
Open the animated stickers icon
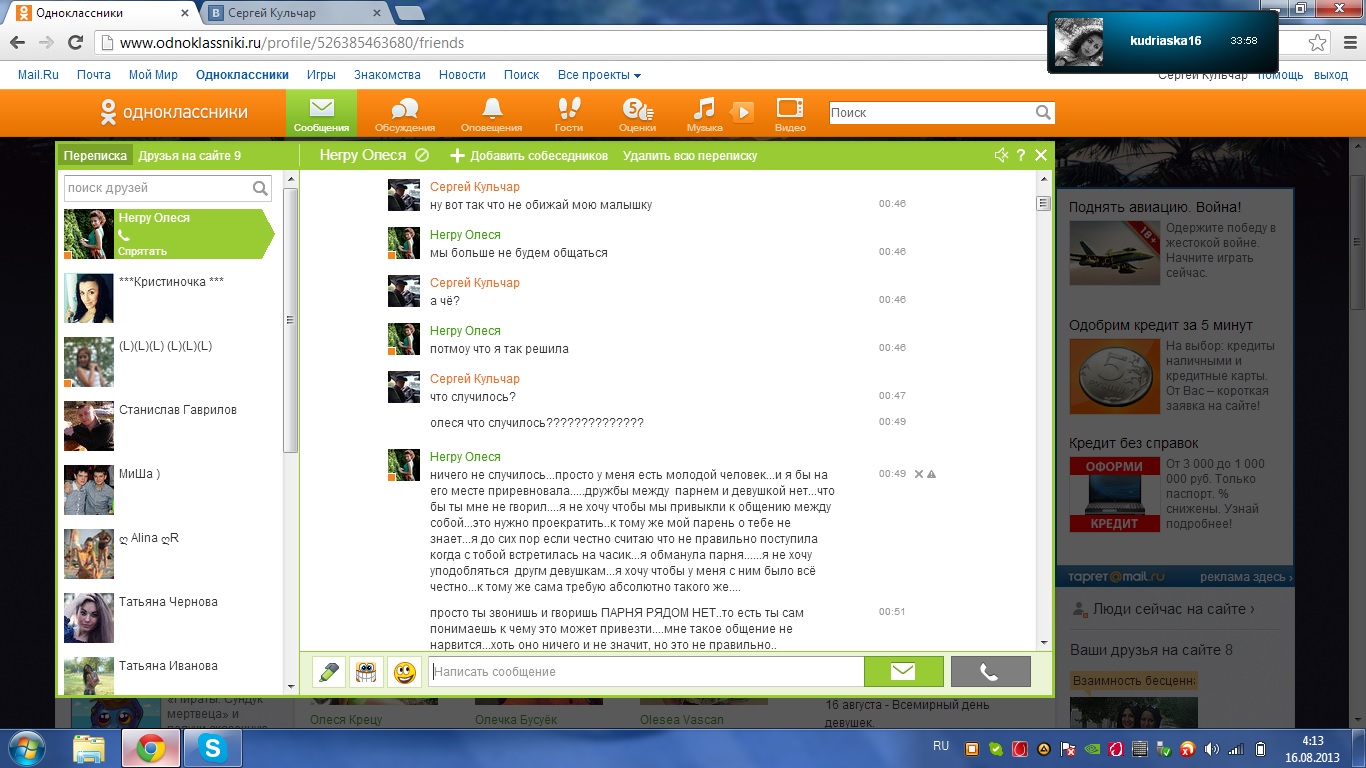coord(367,672)
